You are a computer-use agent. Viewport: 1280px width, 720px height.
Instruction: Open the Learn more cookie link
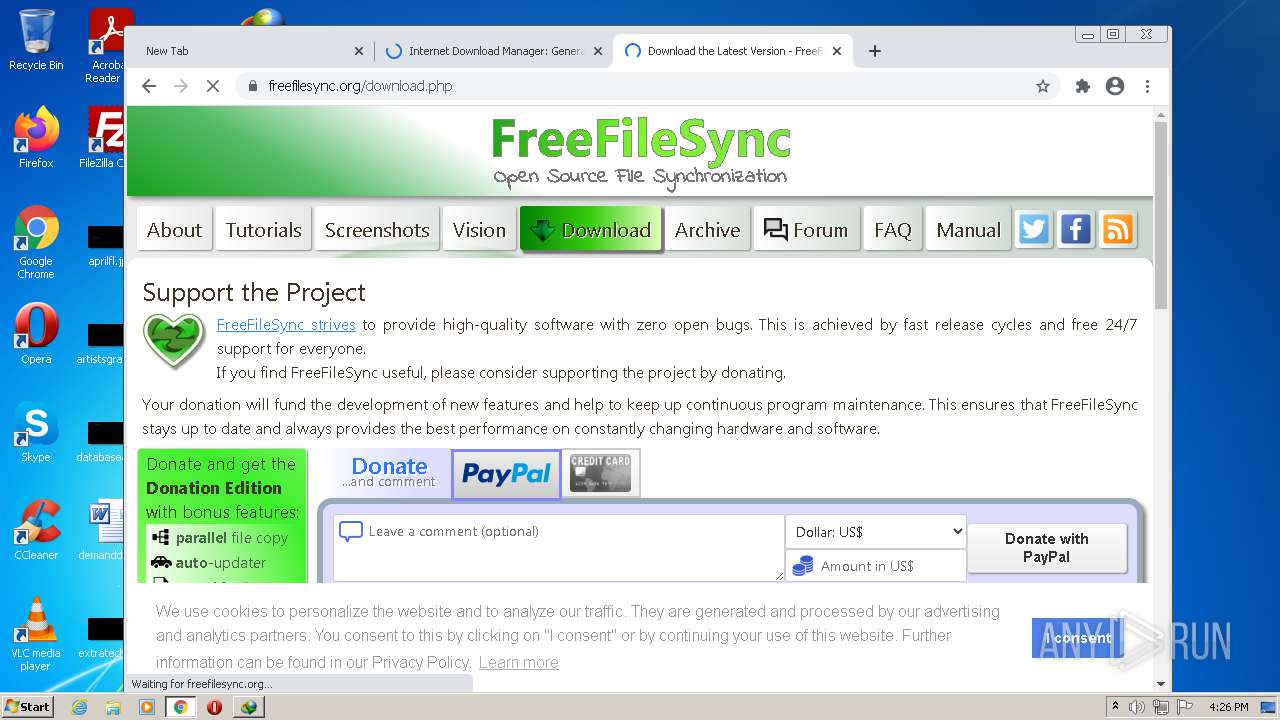[519, 662]
